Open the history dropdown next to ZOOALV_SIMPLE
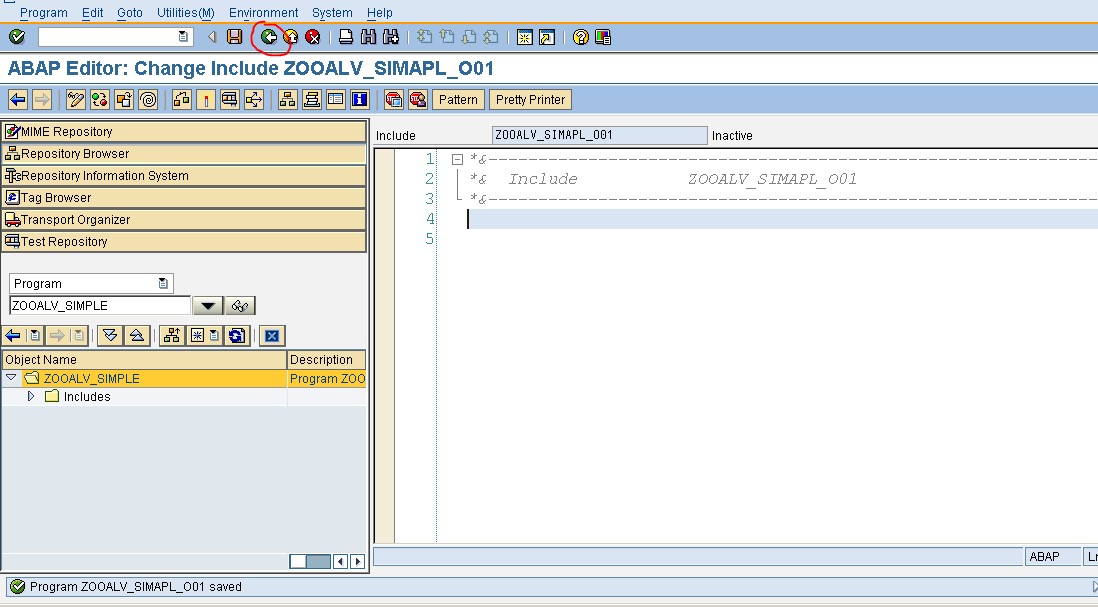1098x607 pixels. (206, 305)
